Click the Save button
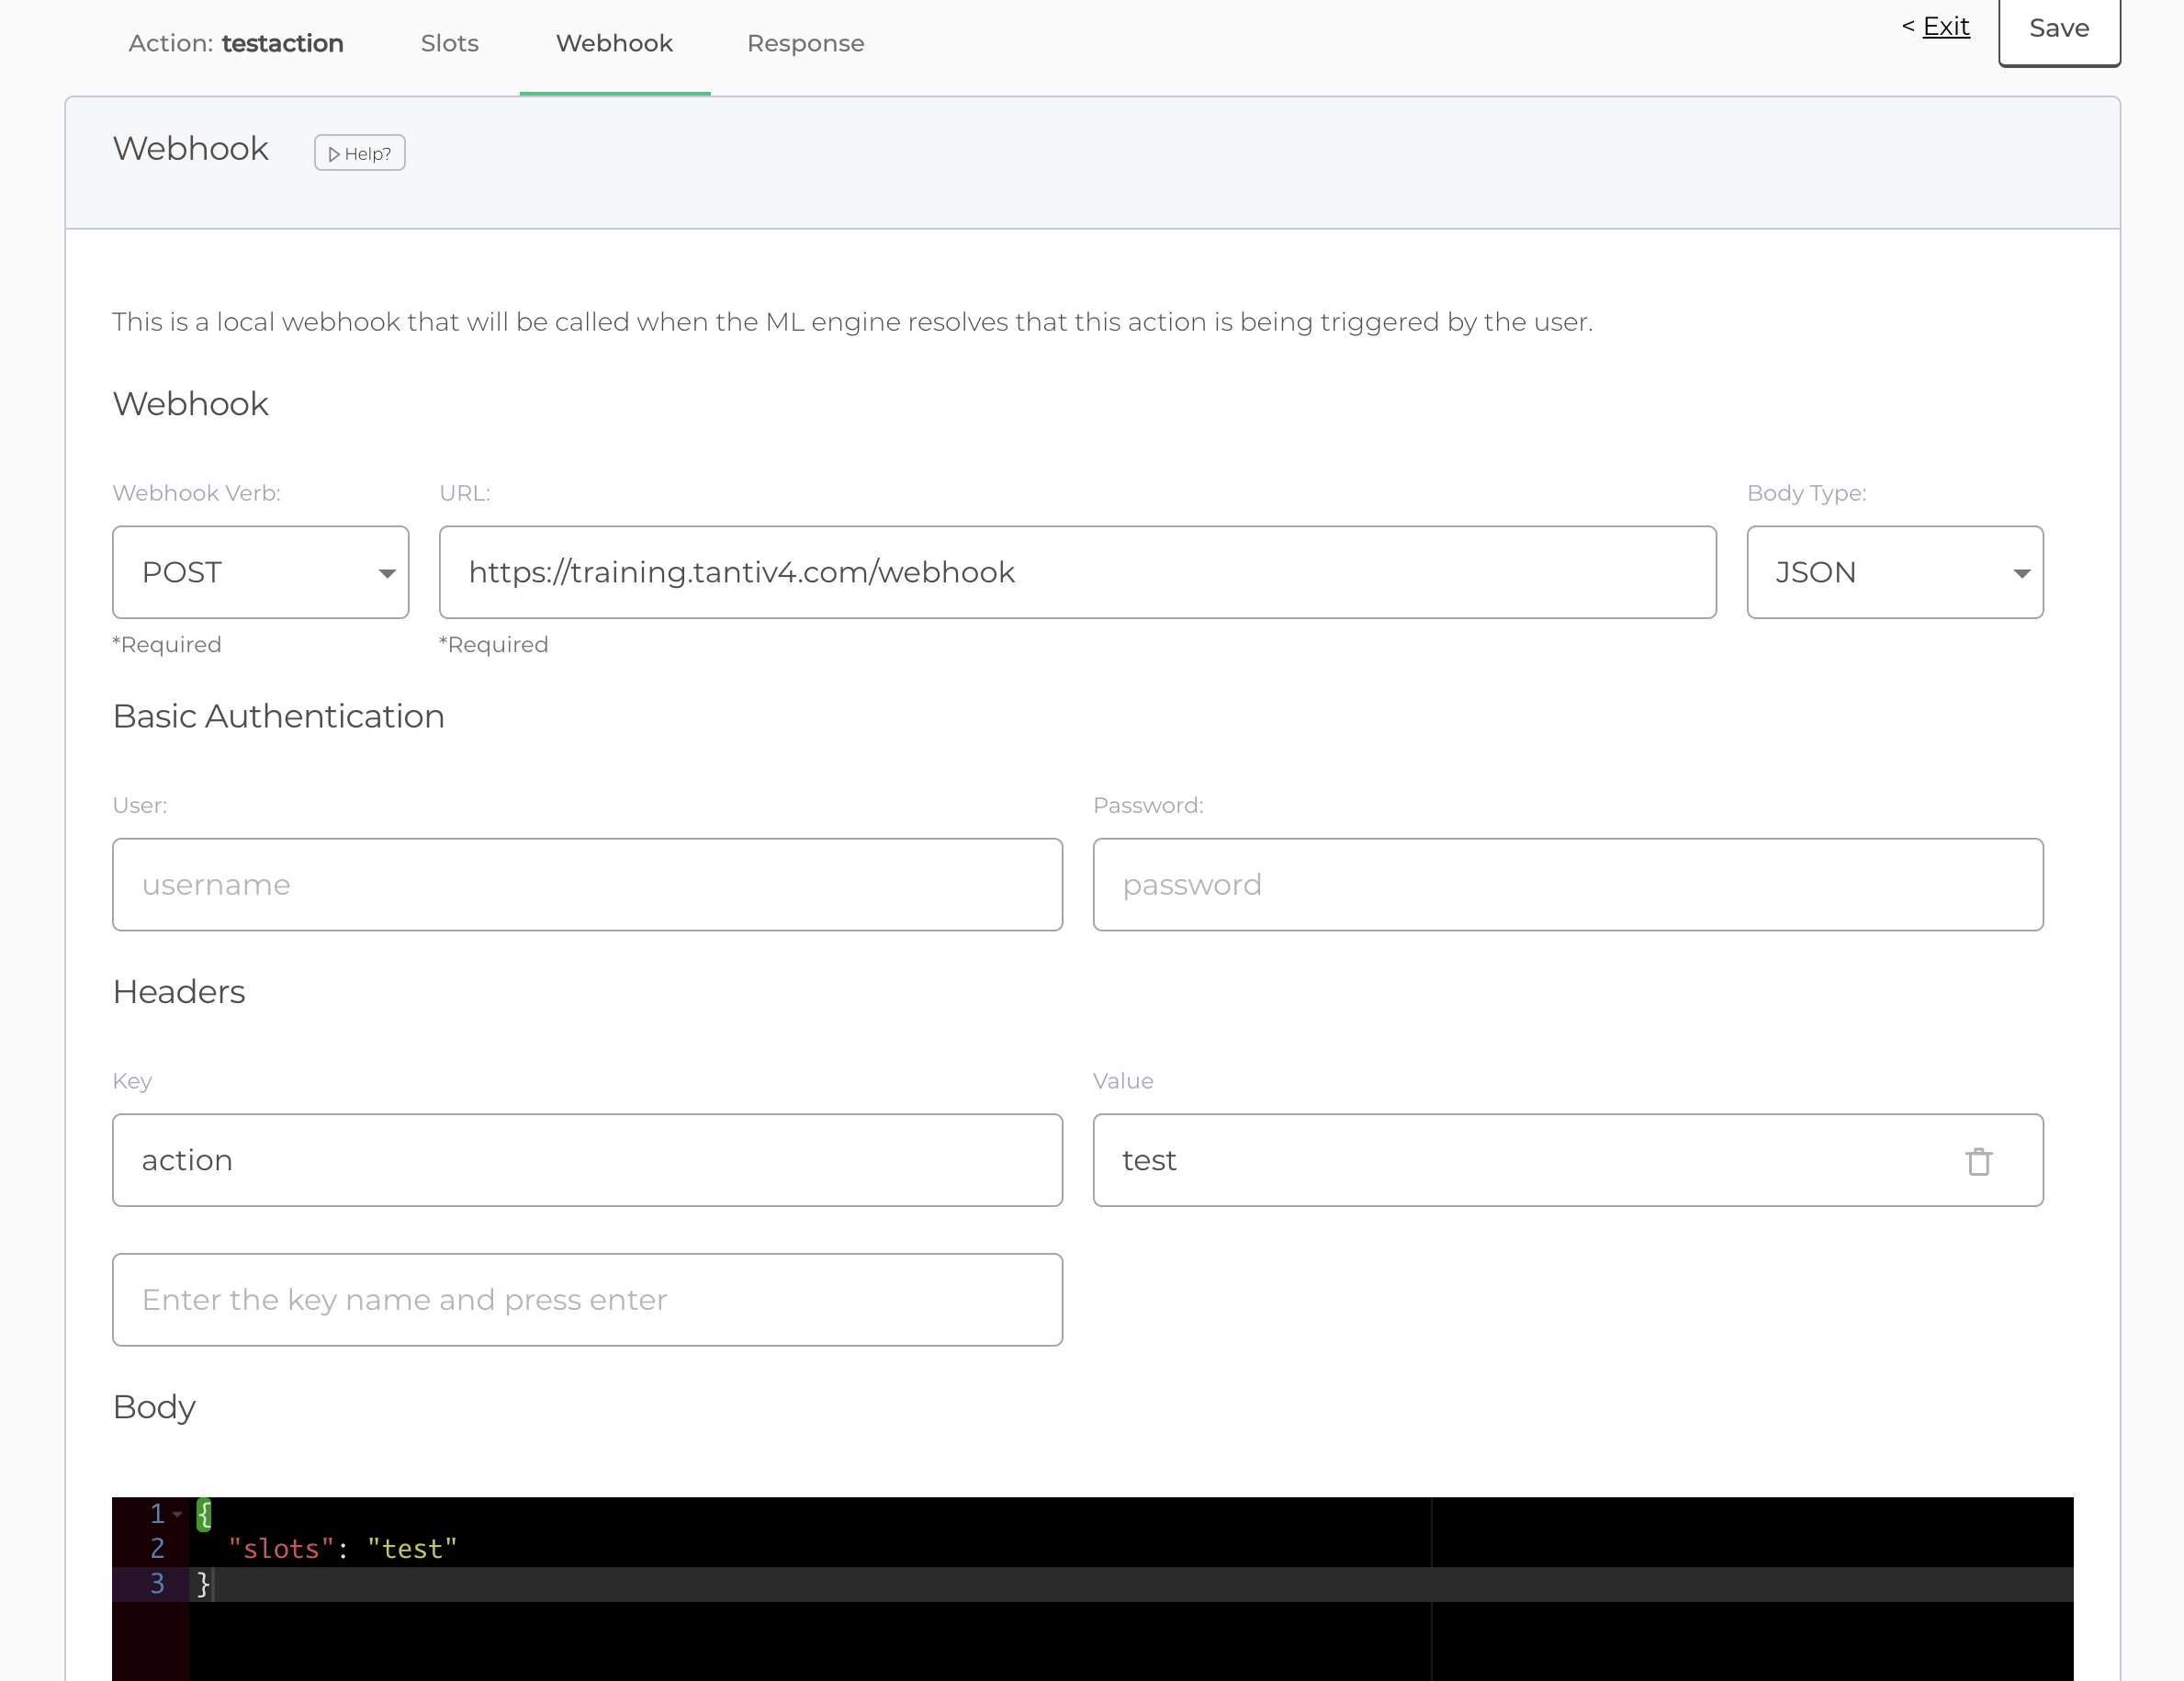This screenshot has height=1681, width=2184. click(2058, 29)
